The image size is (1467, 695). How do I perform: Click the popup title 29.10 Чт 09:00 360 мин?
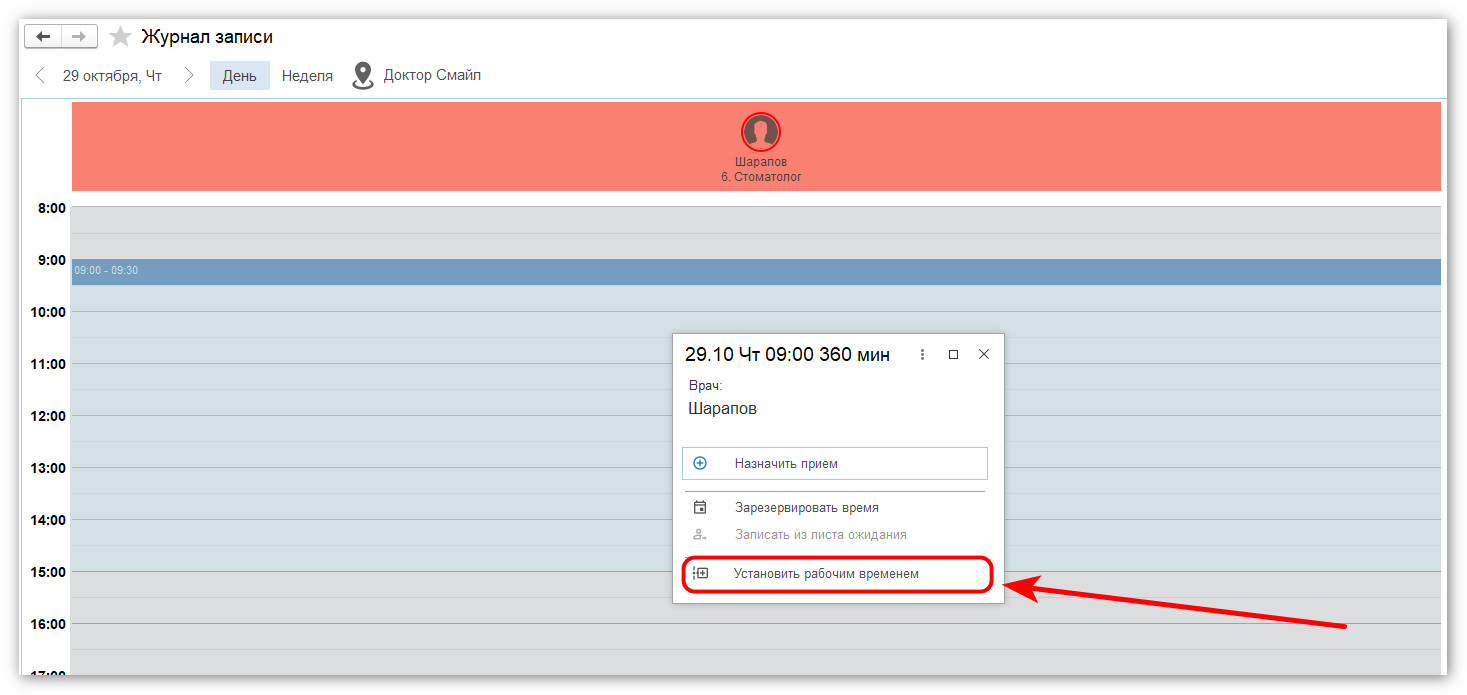click(787, 355)
